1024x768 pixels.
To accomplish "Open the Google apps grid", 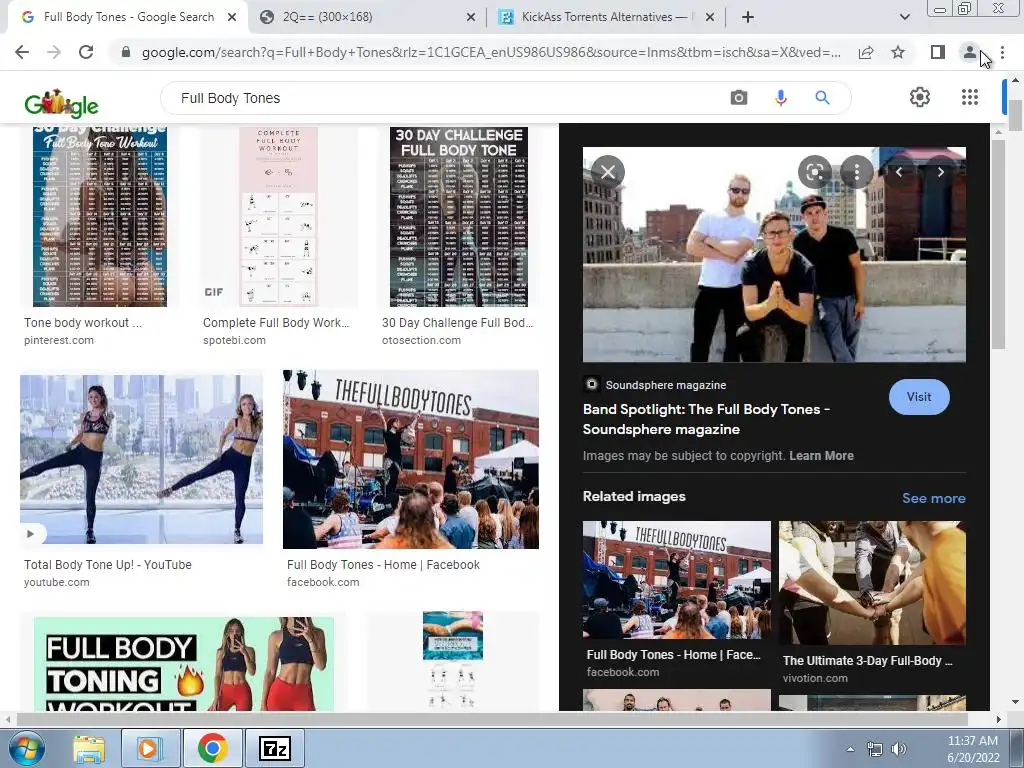I will (970, 97).
